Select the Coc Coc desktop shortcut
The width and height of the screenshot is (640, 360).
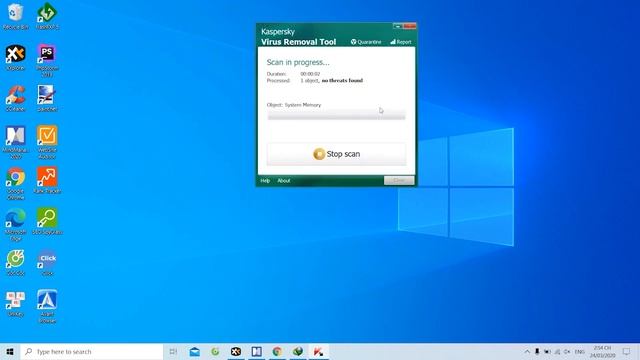(16, 262)
